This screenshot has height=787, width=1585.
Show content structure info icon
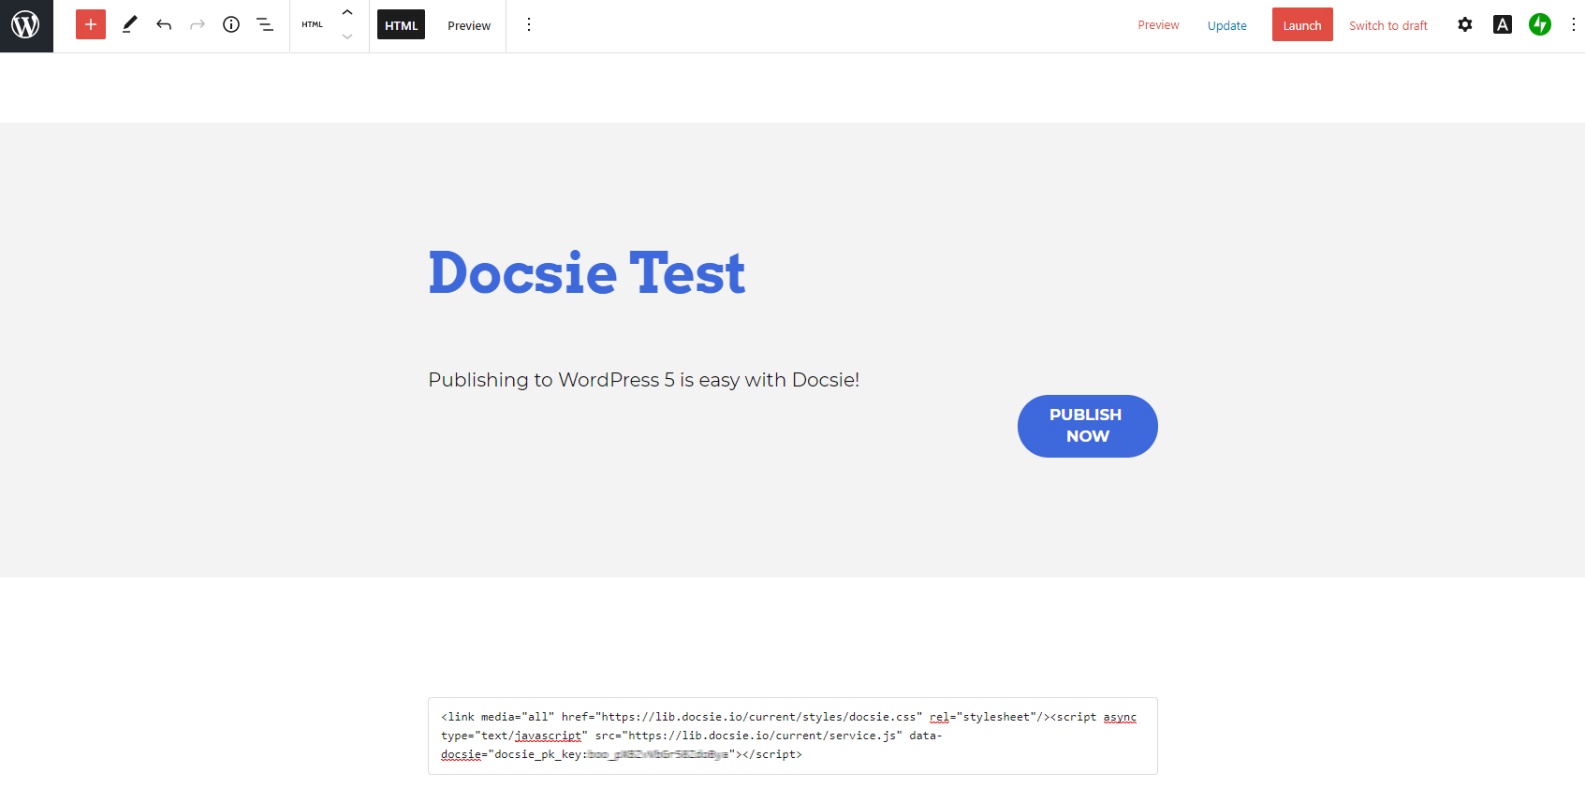pyautogui.click(x=231, y=25)
